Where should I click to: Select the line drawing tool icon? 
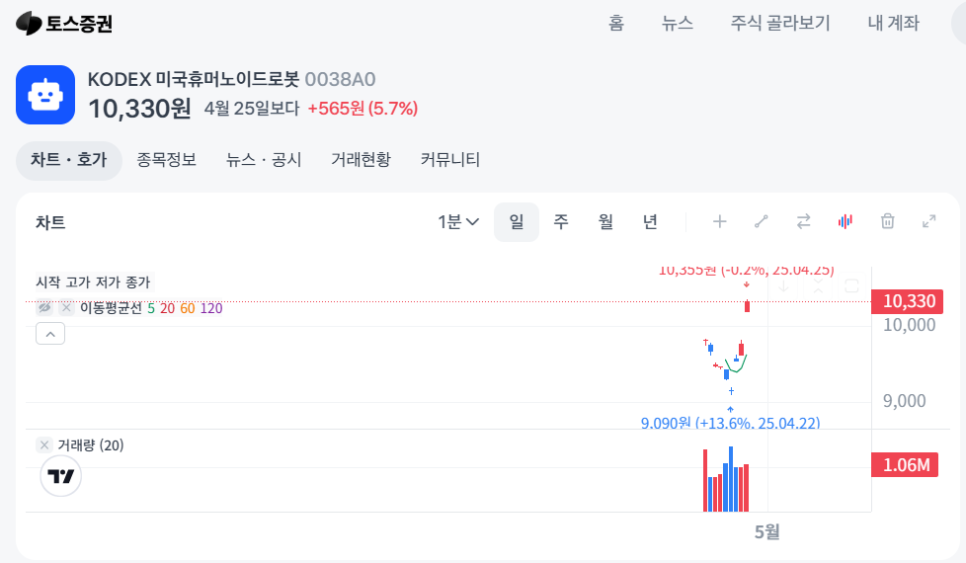tap(761, 221)
